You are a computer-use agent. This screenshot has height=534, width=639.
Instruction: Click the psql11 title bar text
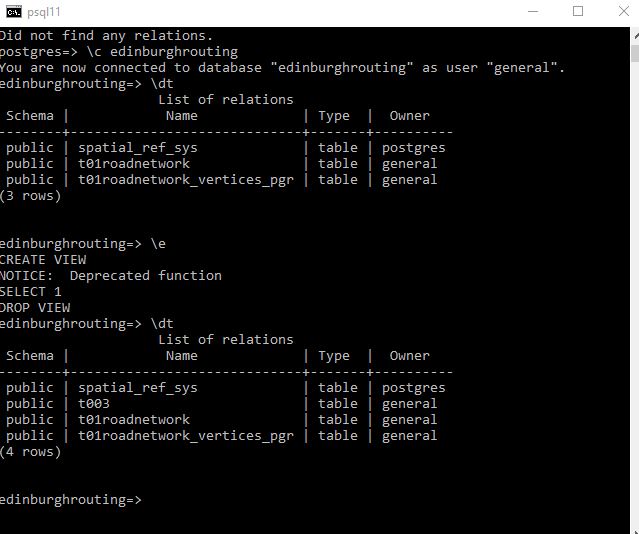pos(44,12)
